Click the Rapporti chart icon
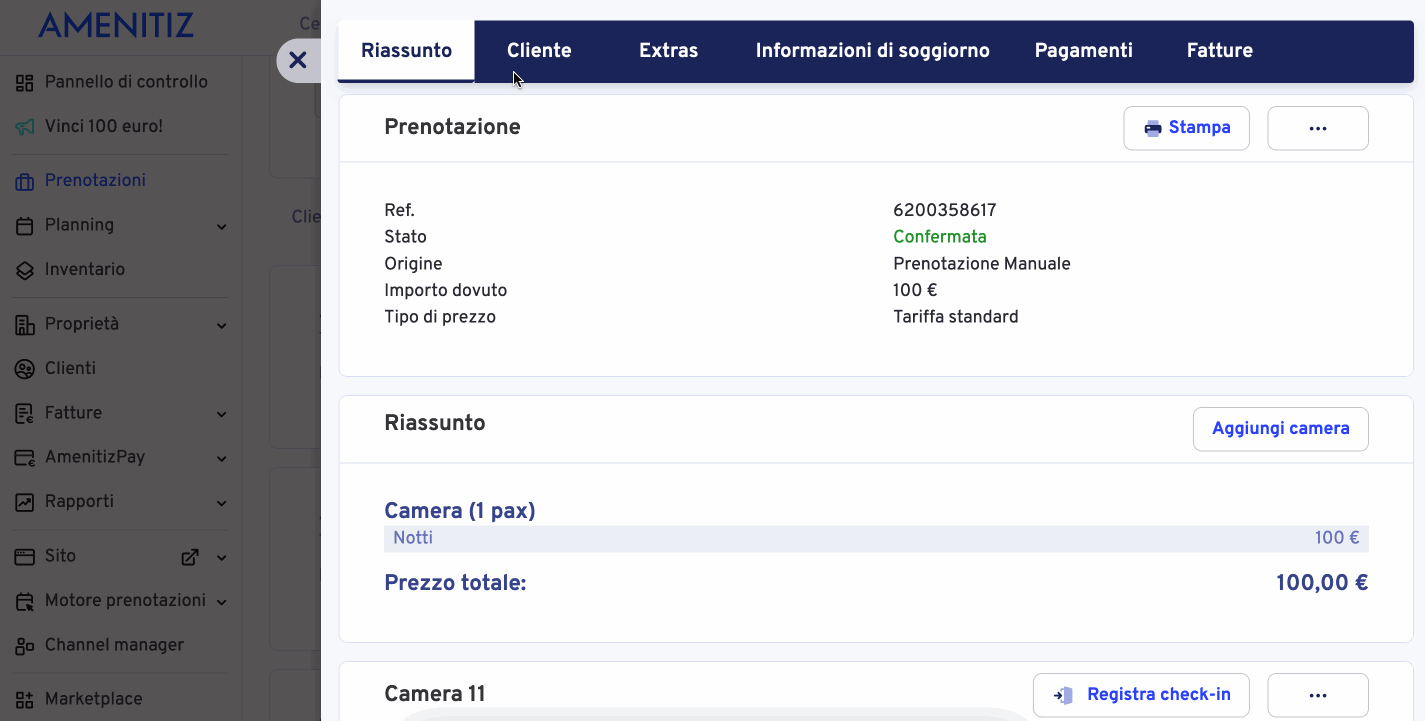The image size is (1425, 721). click(25, 502)
